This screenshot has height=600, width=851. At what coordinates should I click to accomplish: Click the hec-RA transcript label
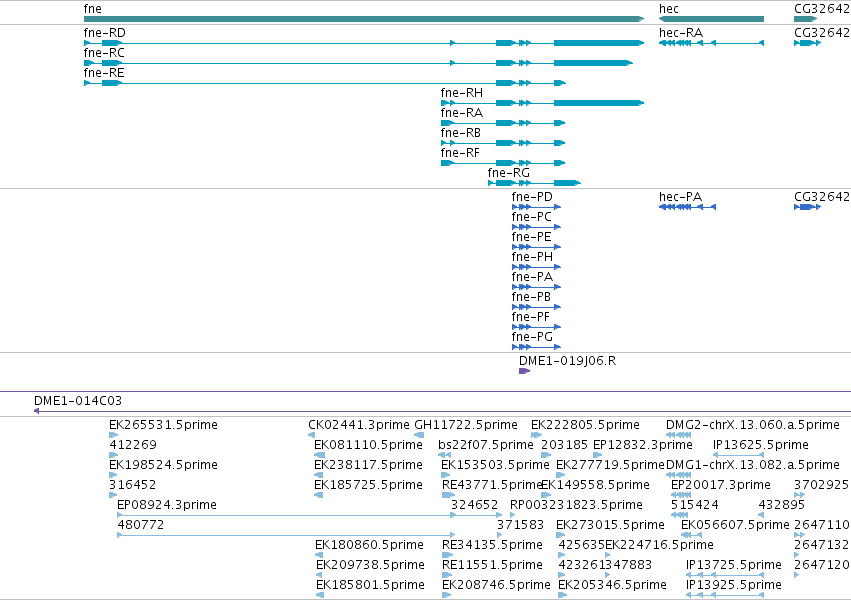point(681,33)
